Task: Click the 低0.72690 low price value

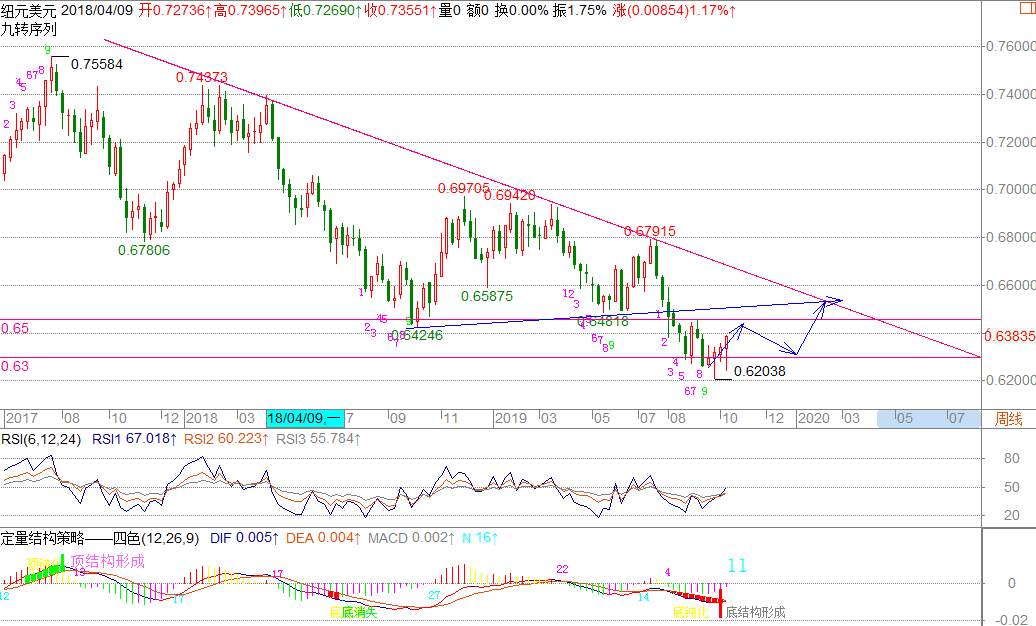Action: tap(326, 11)
